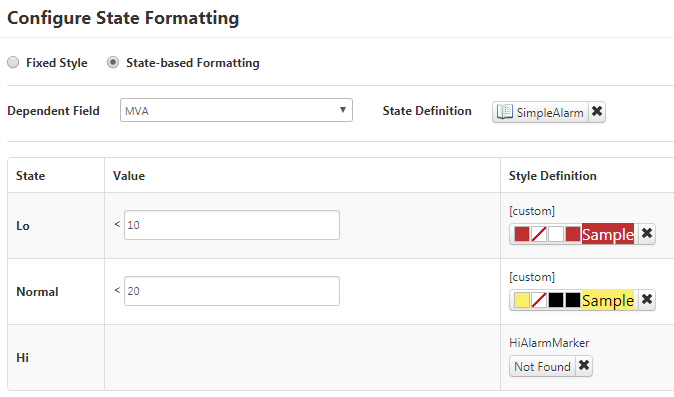This screenshot has height=397, width=674.
Task: Click the Normal value input field
Action: [232, 291]
